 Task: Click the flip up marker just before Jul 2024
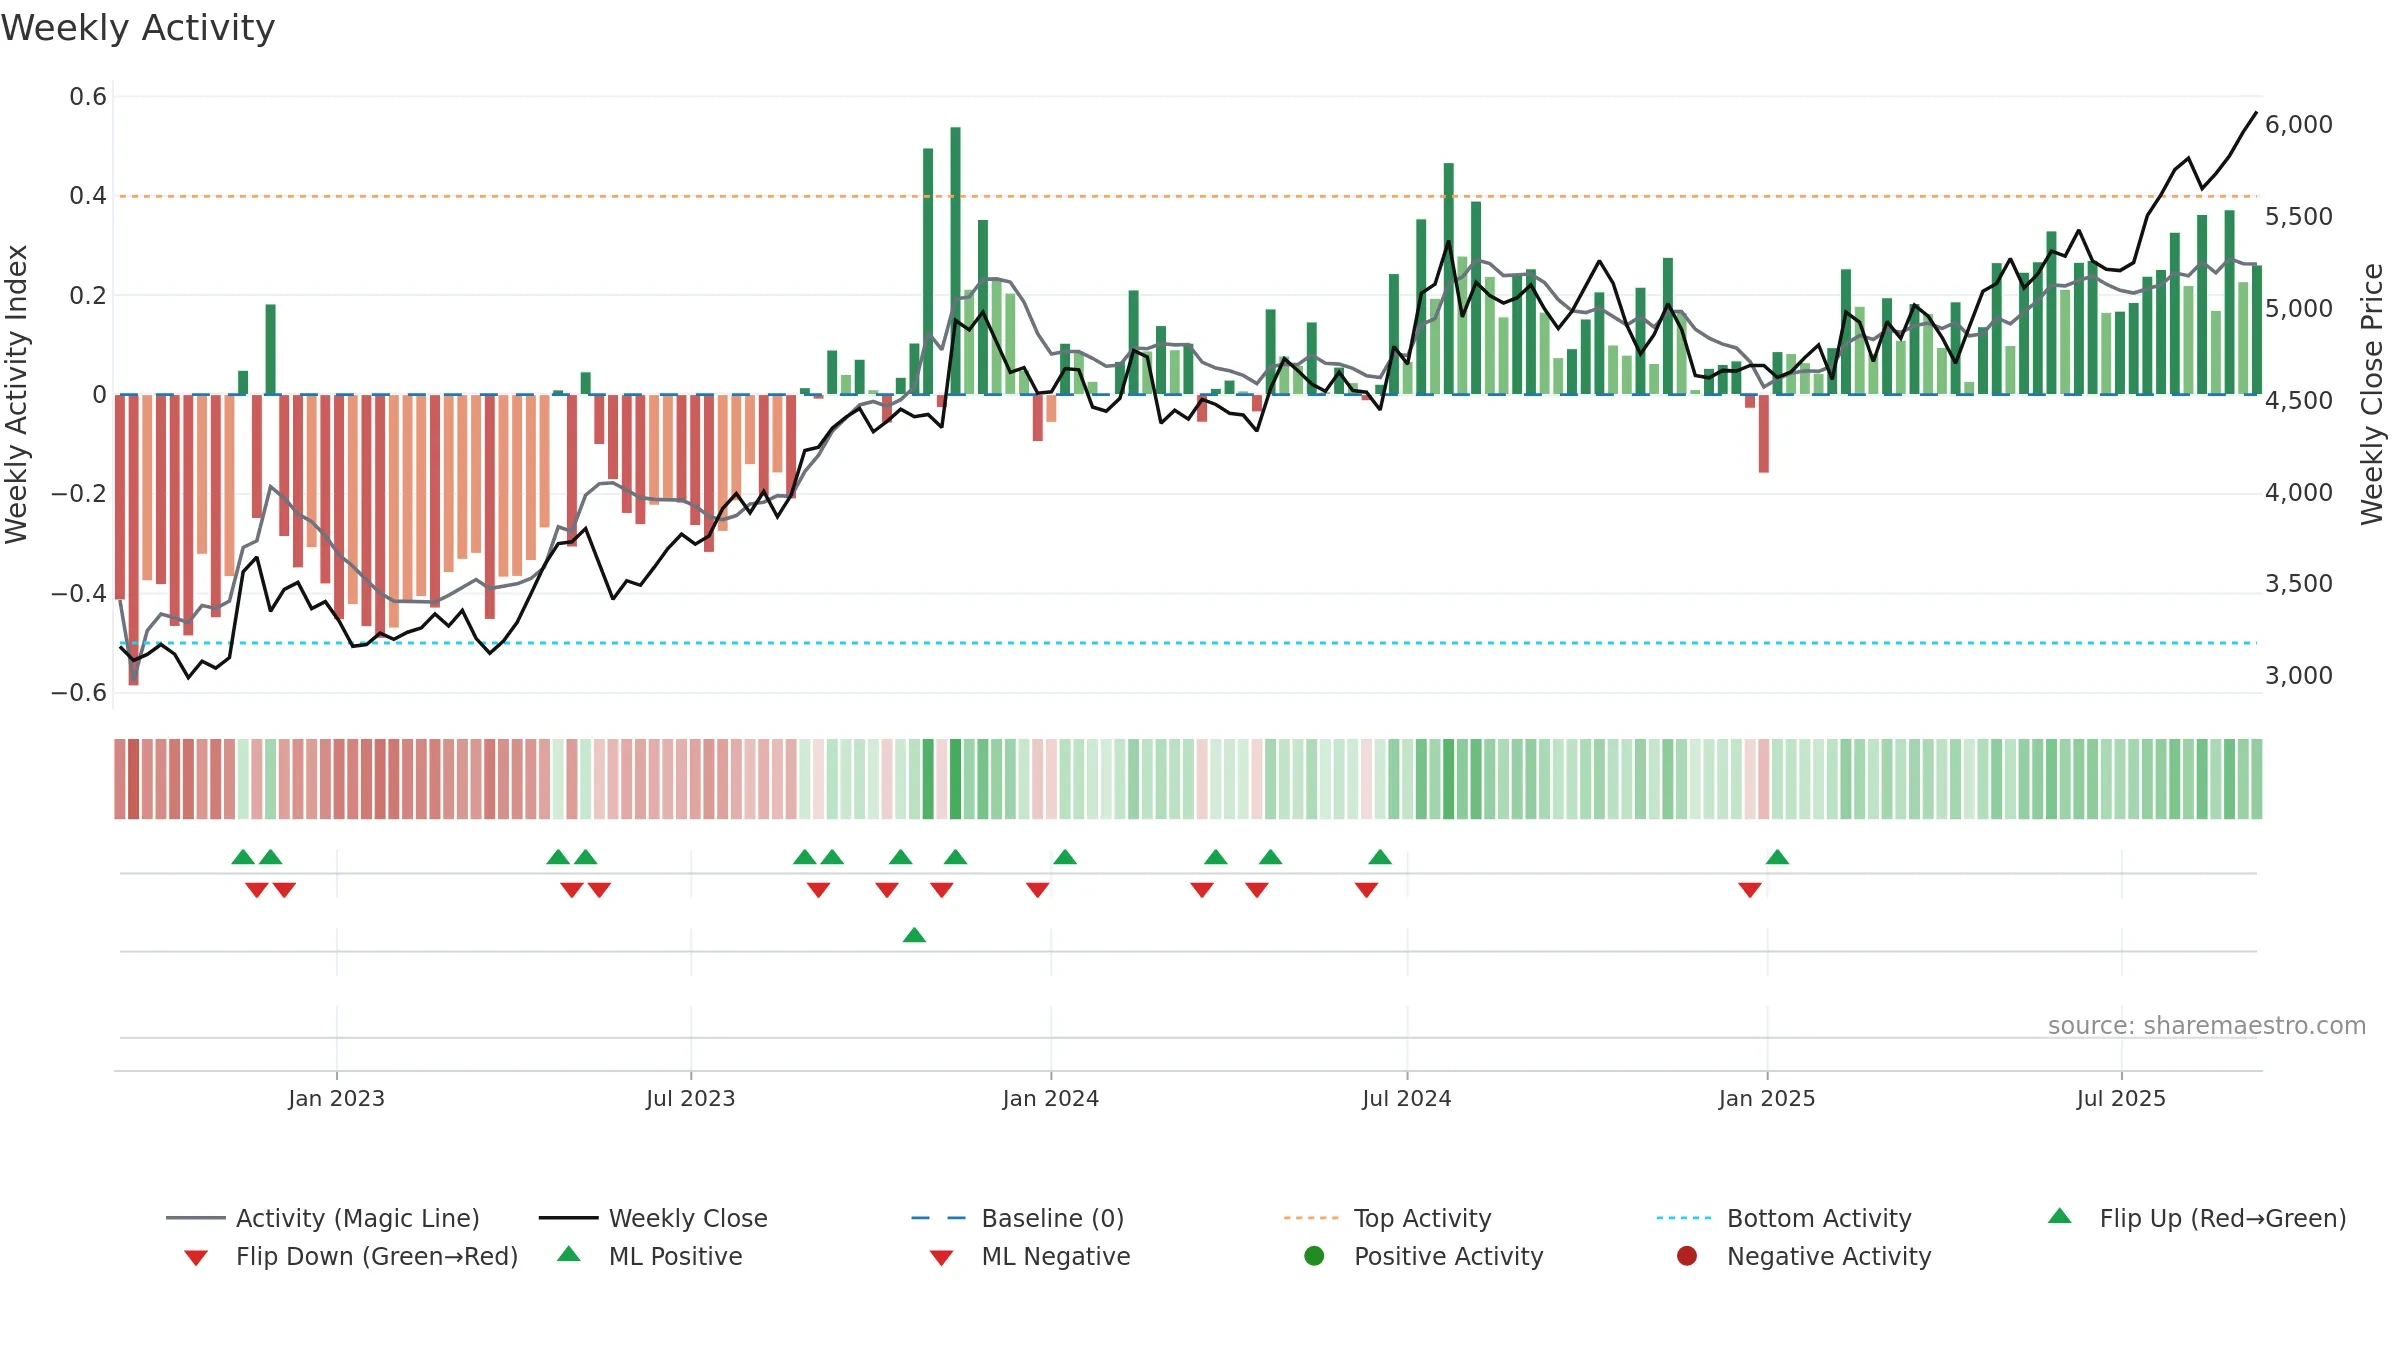1380,857
